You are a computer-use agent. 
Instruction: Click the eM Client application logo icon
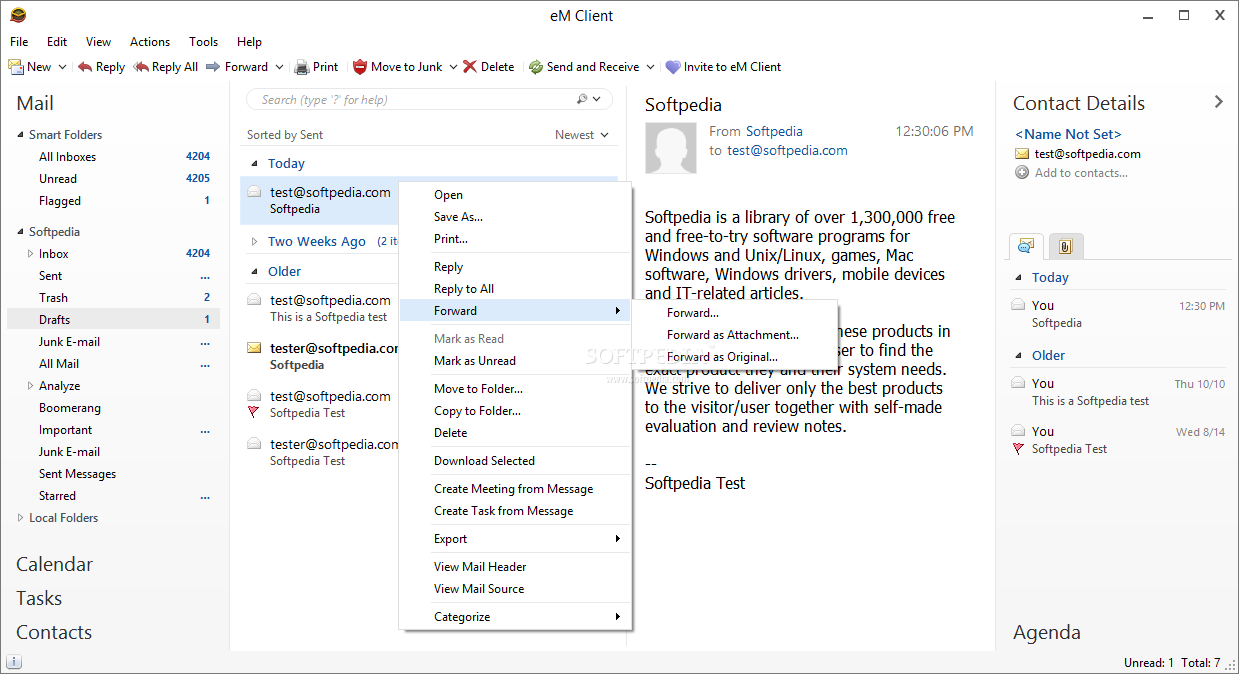coord(17,15)
